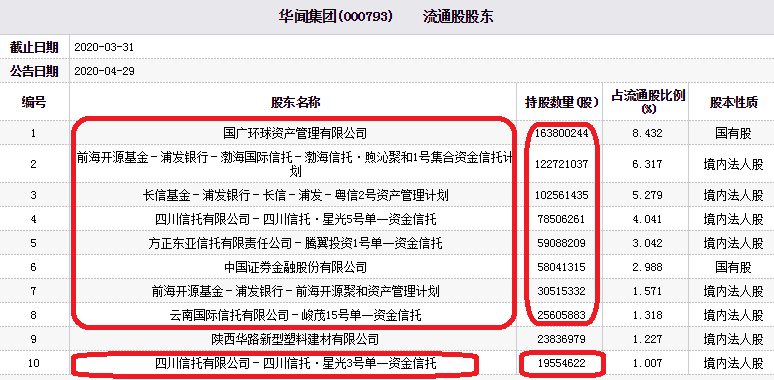Select shareholder 四川信托·星光3号单一资金信托

[x=295, y=364]
